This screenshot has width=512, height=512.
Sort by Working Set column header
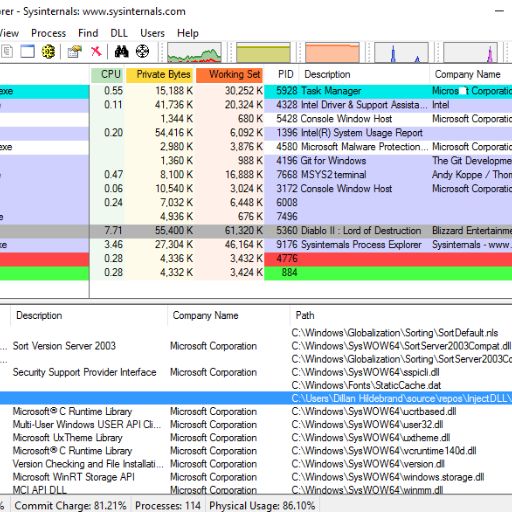tap(230, 74)
